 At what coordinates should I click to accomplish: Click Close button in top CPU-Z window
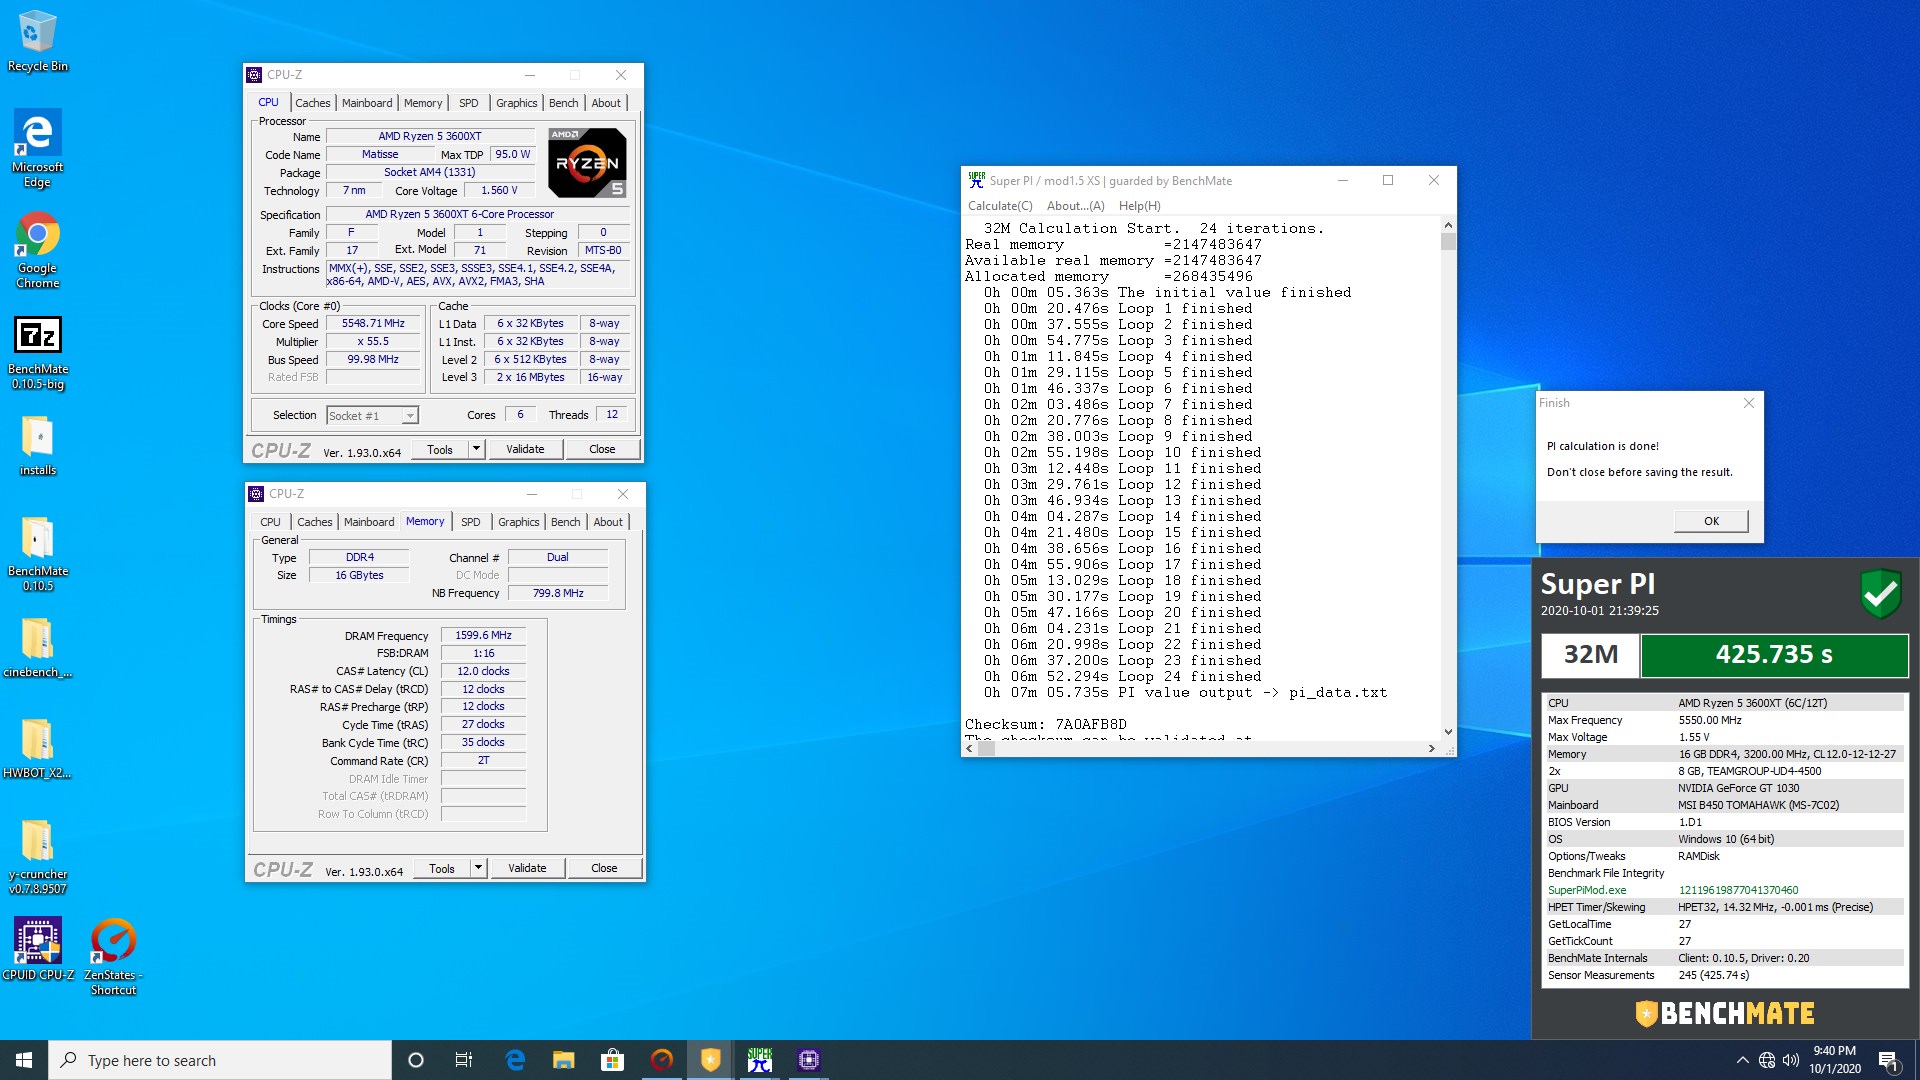pyautogui.click(x=602, y=449)
